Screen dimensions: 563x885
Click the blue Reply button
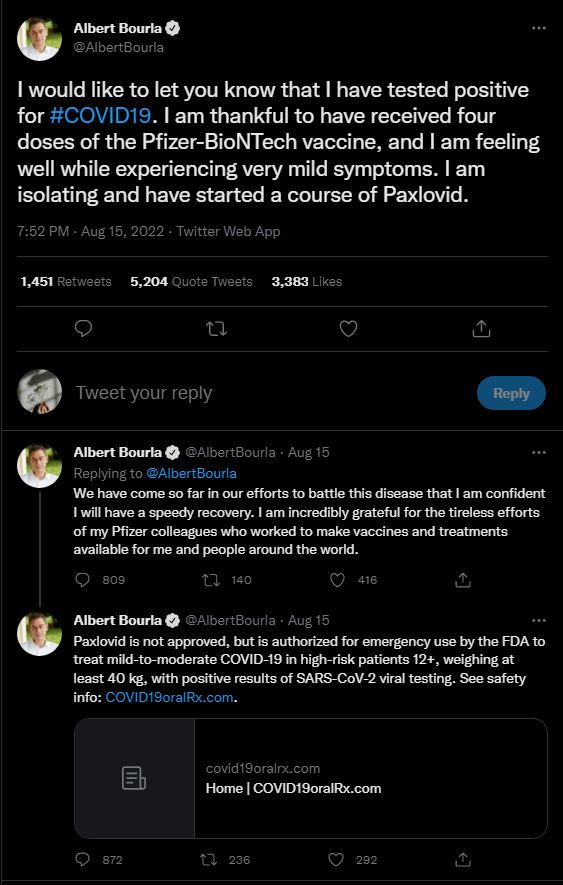point(511,393)
